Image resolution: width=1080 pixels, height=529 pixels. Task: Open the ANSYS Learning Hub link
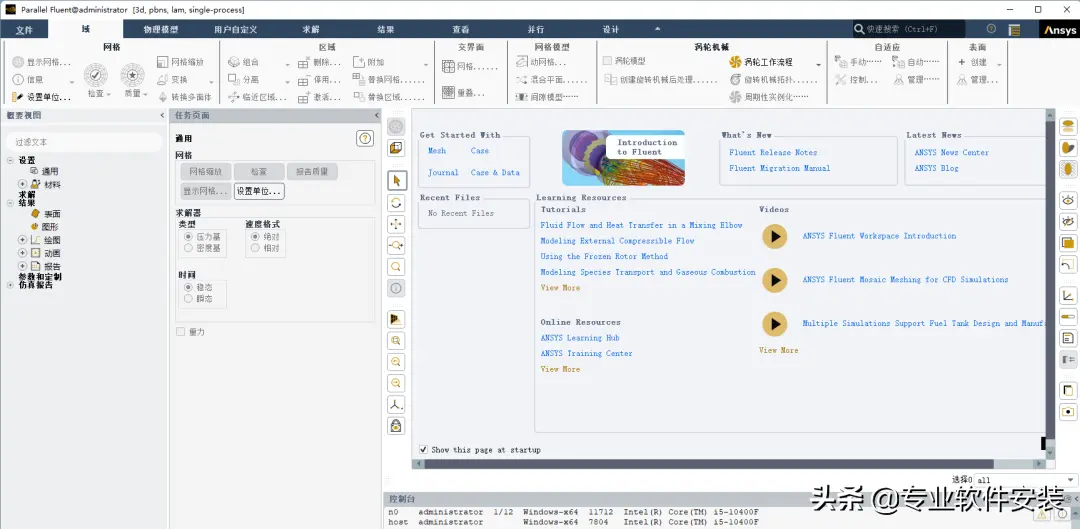coord(580,338)
